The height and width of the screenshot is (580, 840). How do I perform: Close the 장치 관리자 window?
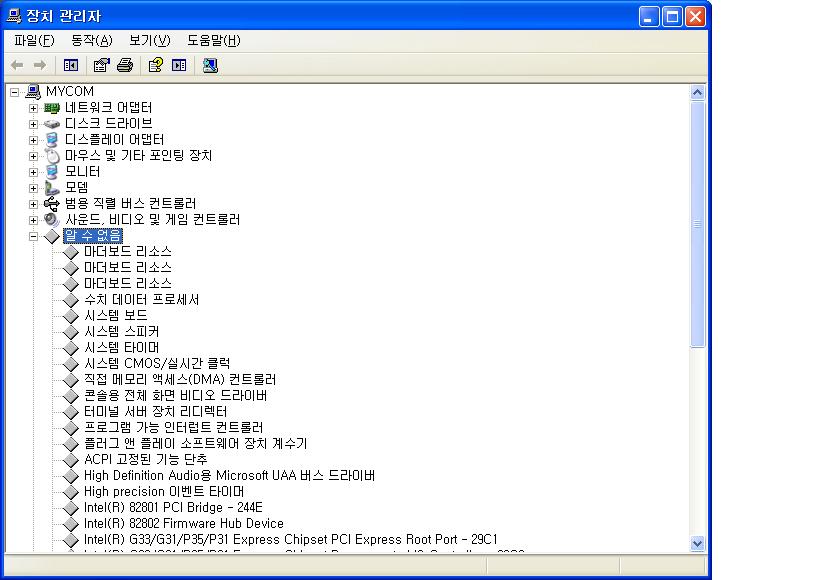click(695, 17)
